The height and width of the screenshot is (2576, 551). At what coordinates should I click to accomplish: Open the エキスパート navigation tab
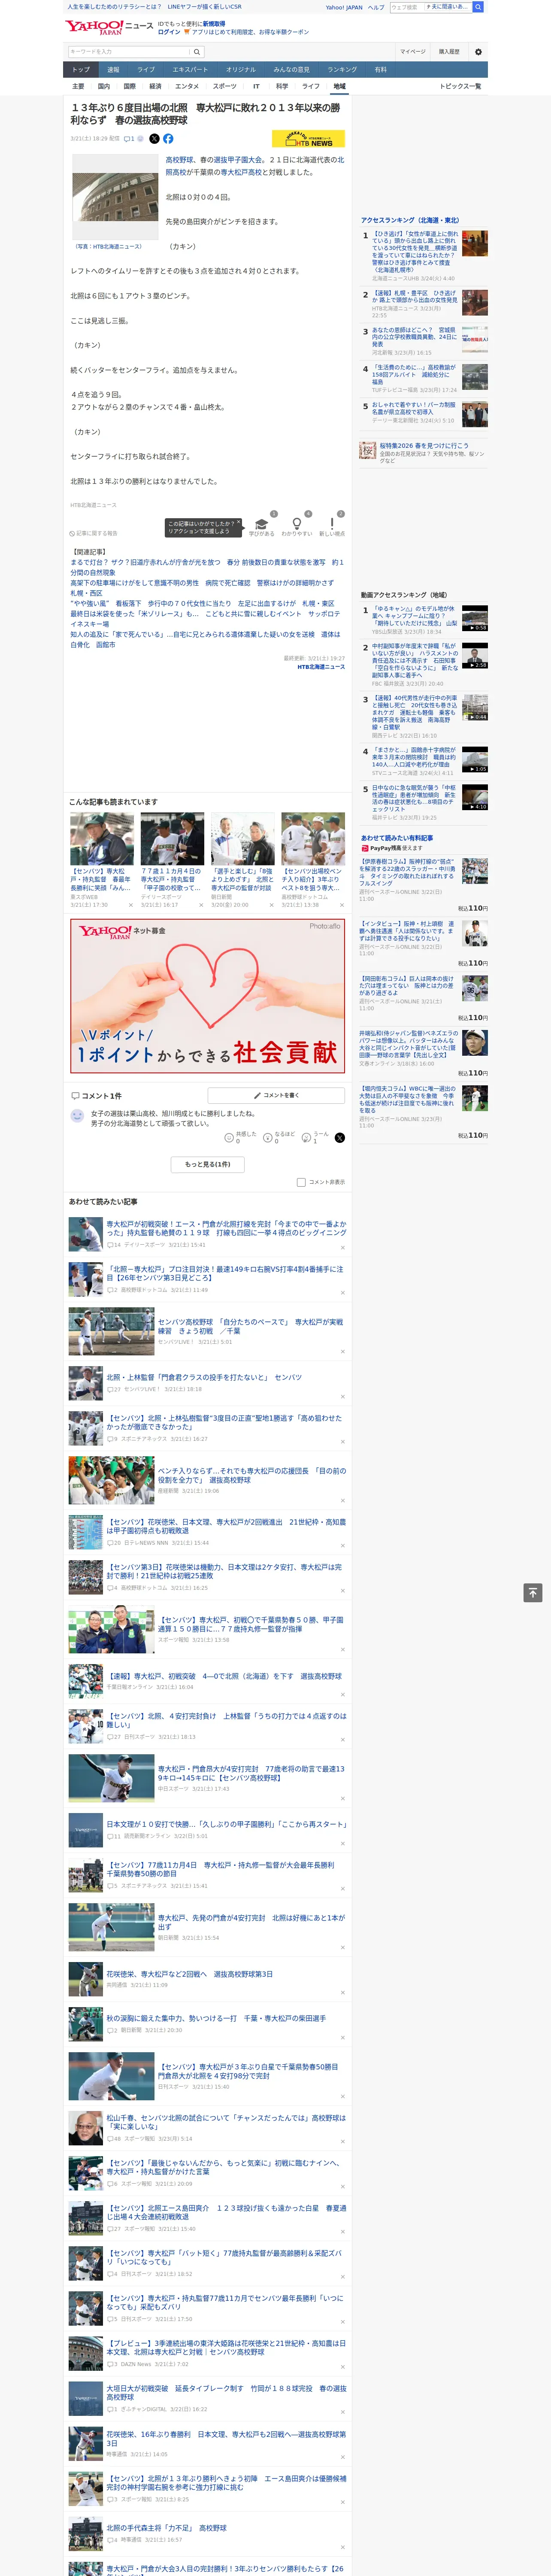pyautogui.click(x=190, y=70)
